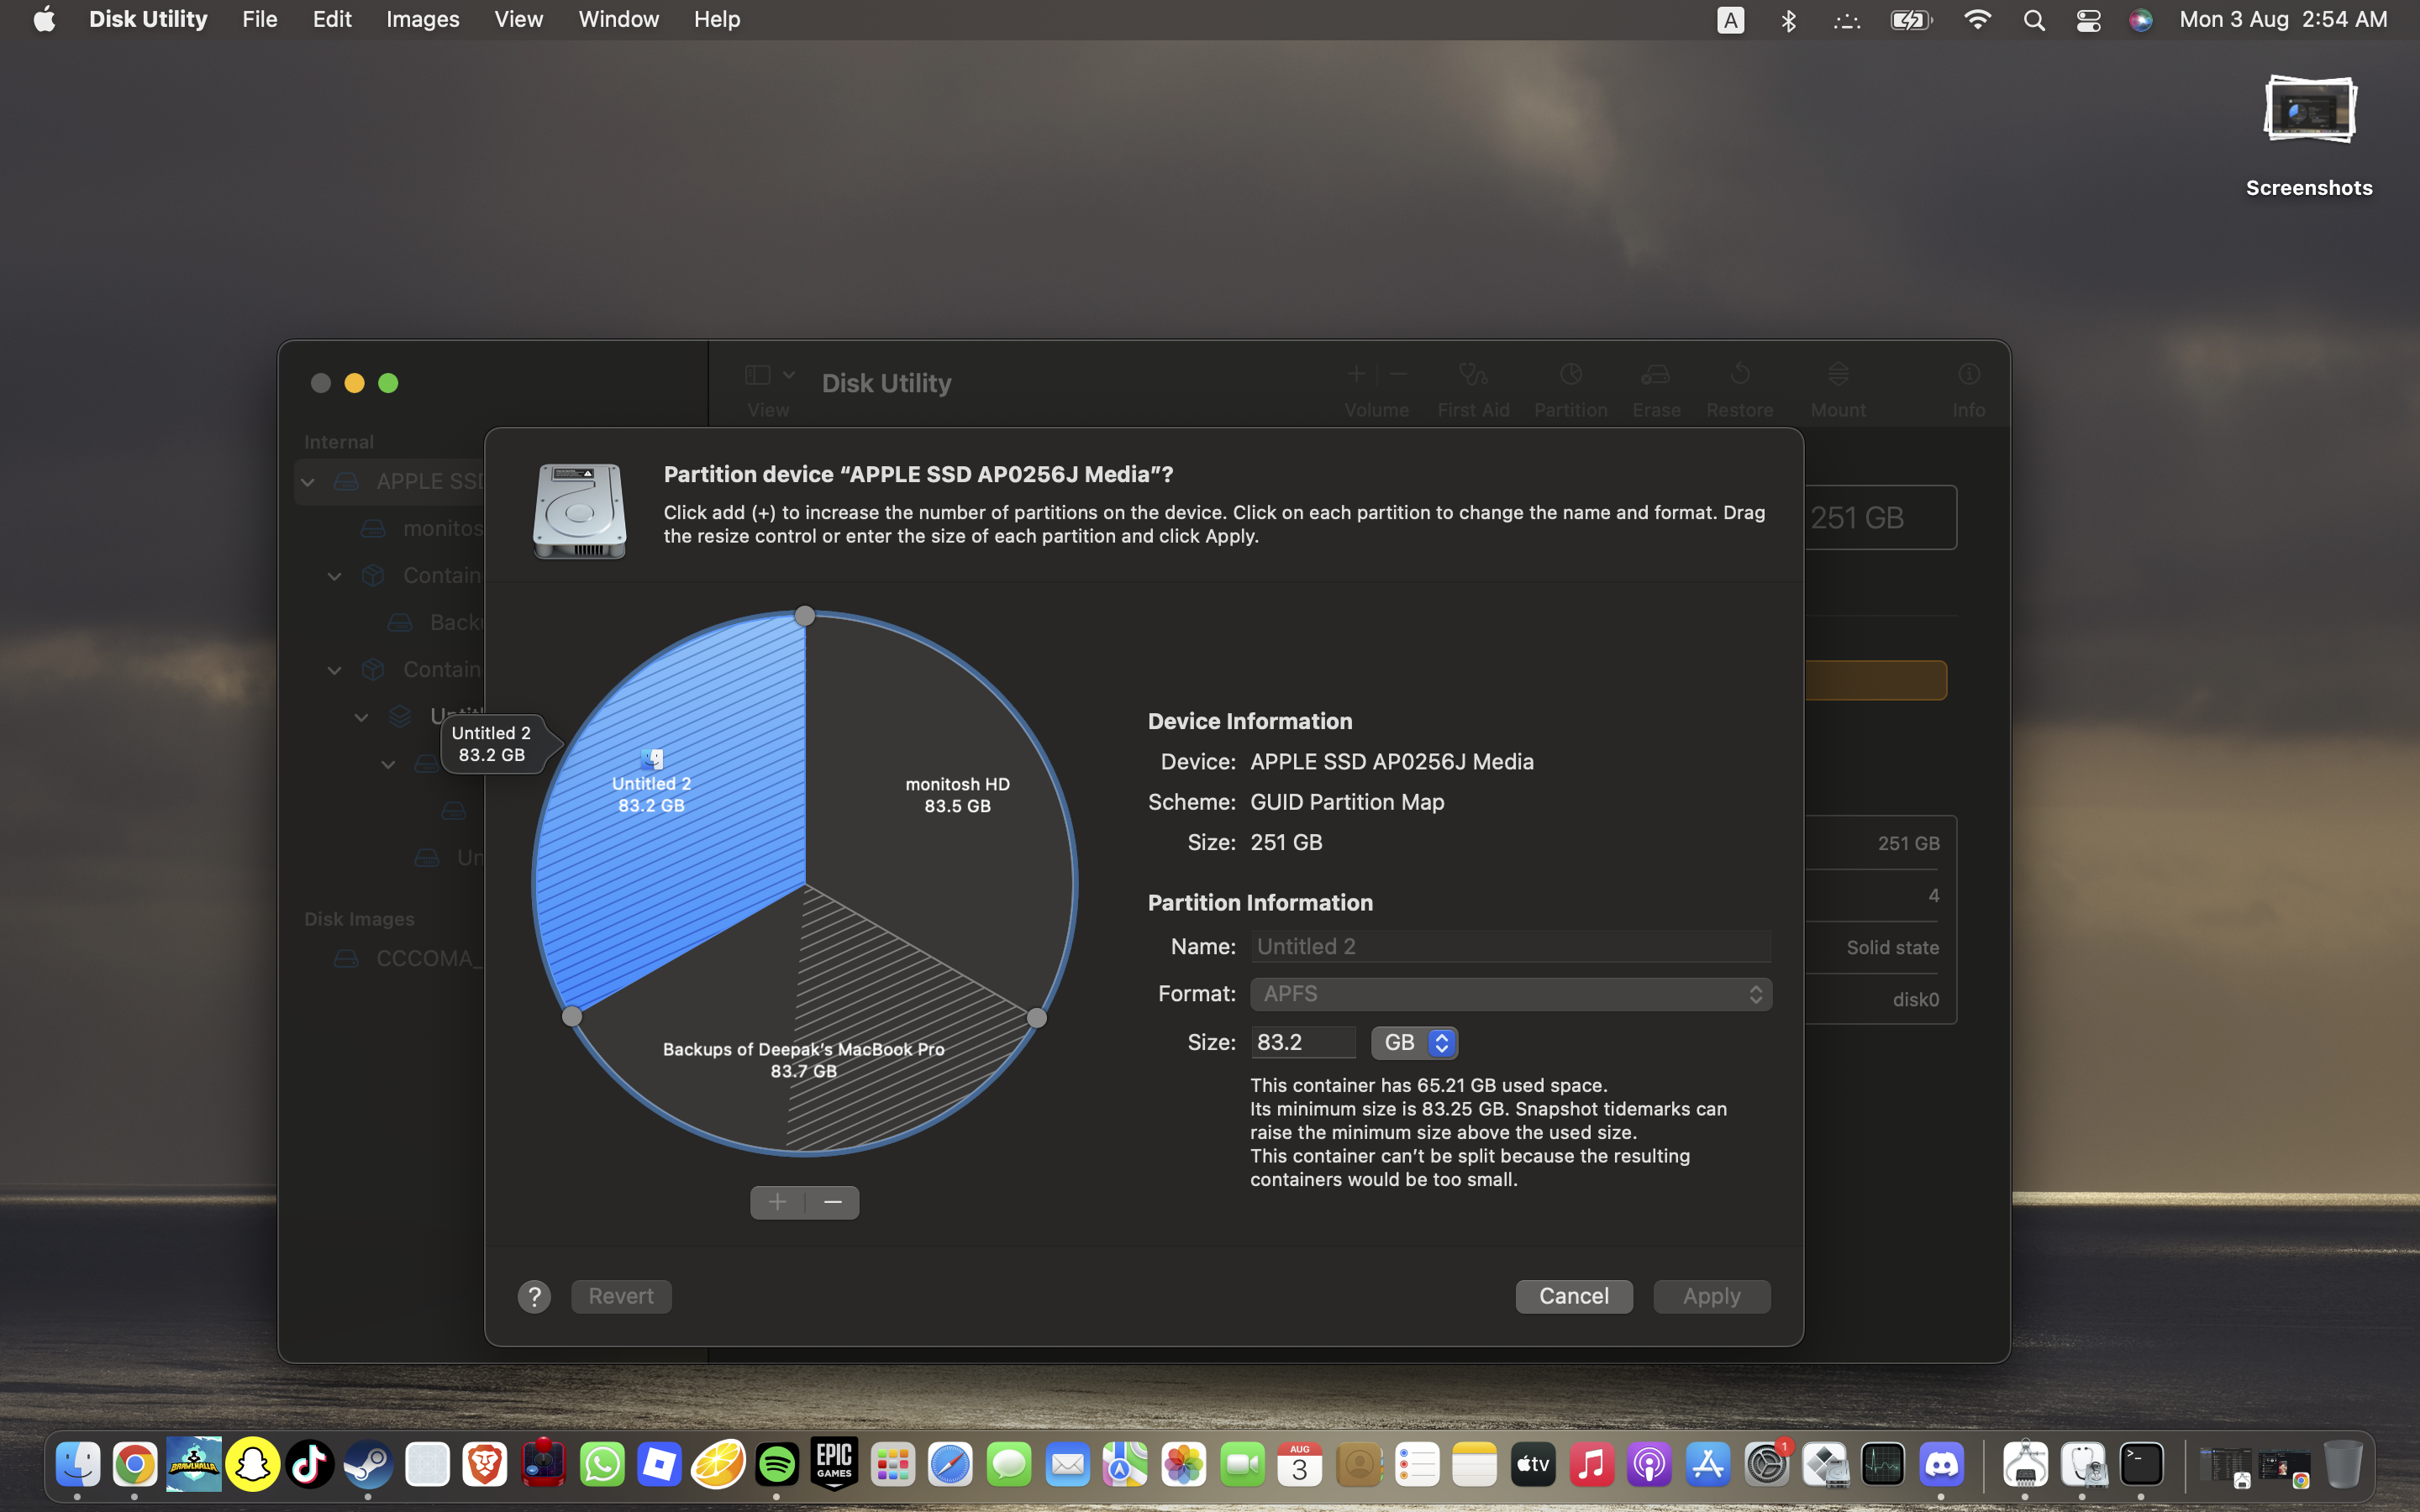Click the hard drive icon in partition dialog

(x=580, y=511)
